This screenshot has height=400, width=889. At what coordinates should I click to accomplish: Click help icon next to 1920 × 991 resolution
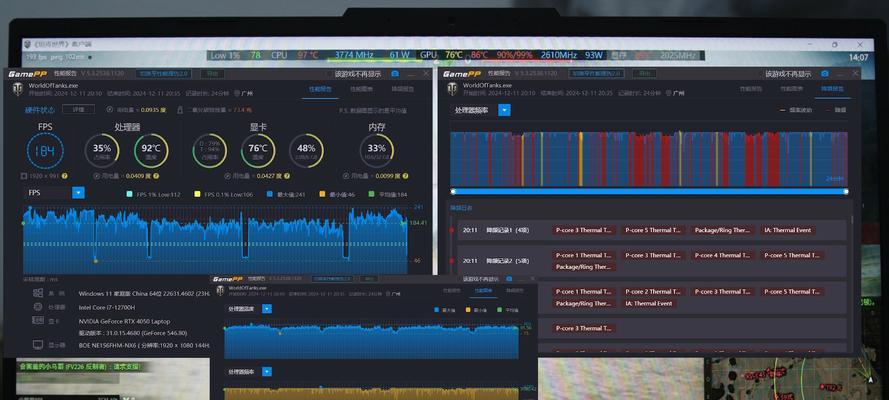pyautogui.click(x=65, y=176)
